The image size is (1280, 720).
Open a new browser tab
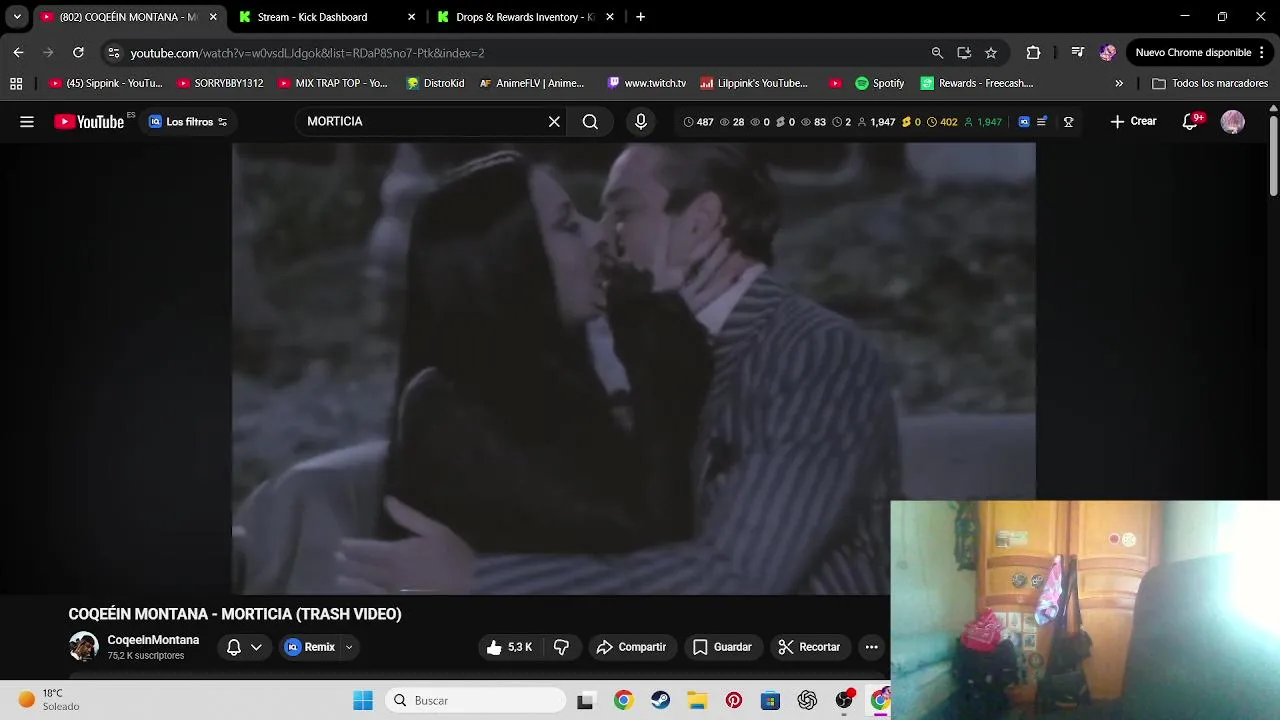point(640,17)
